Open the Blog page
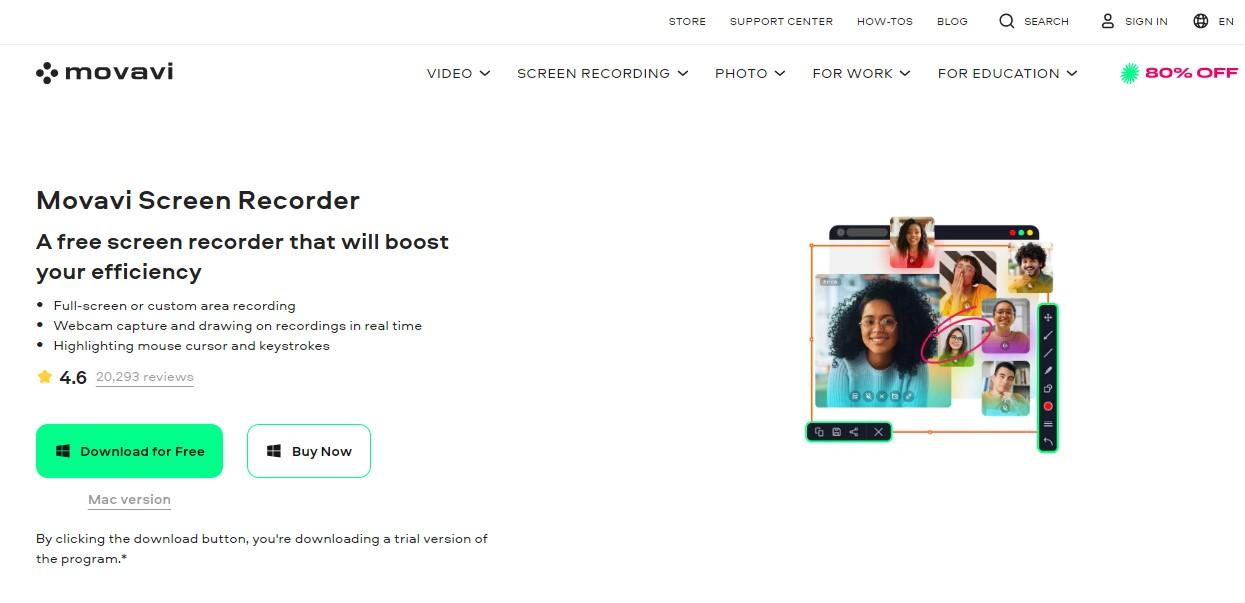1245x603 pixels. 952,21
